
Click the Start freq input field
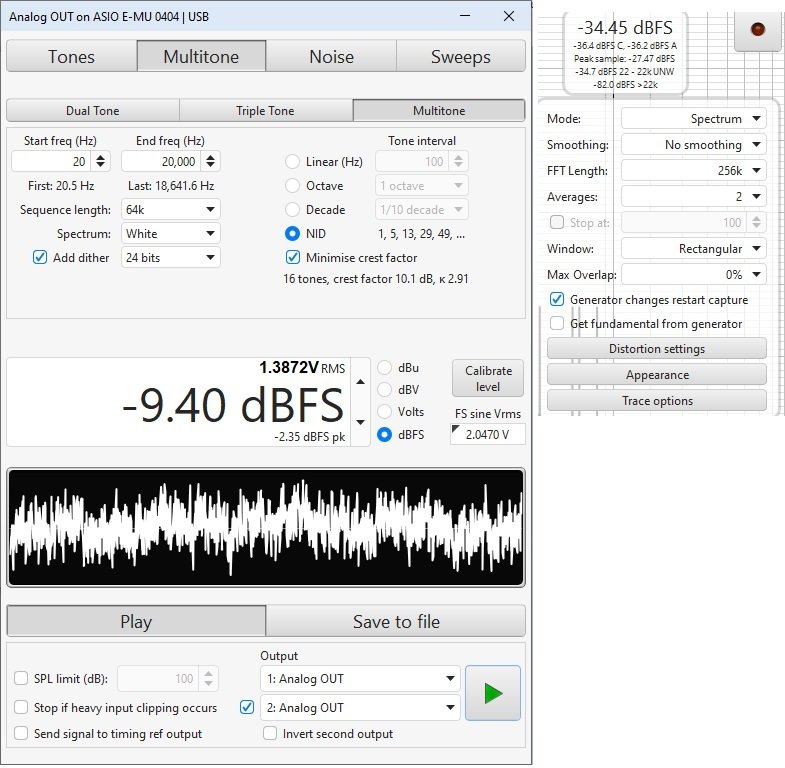pyautogui.click(x=52, y=161)
